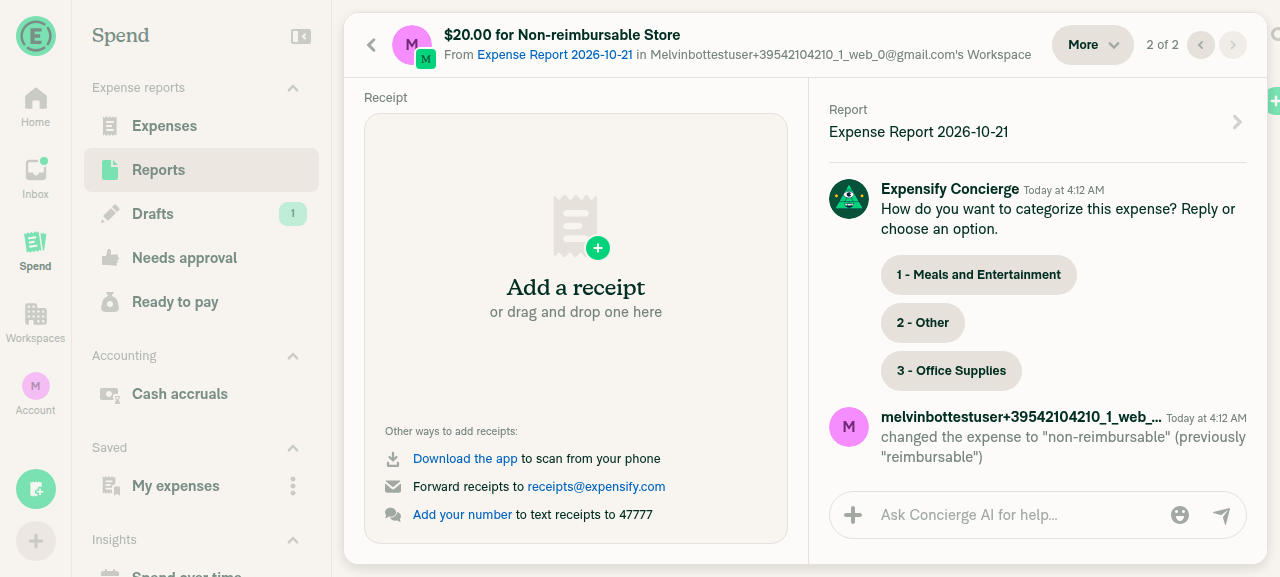
Task: Open the Expense Report 2026-10-21 header link
Action: click(x=555, y=55)
